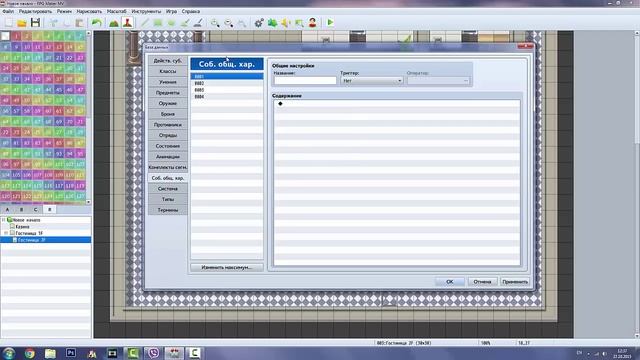The image size is (640, 360).
Task: Open the Предметы database tab
Action: [x=168, y=93]
